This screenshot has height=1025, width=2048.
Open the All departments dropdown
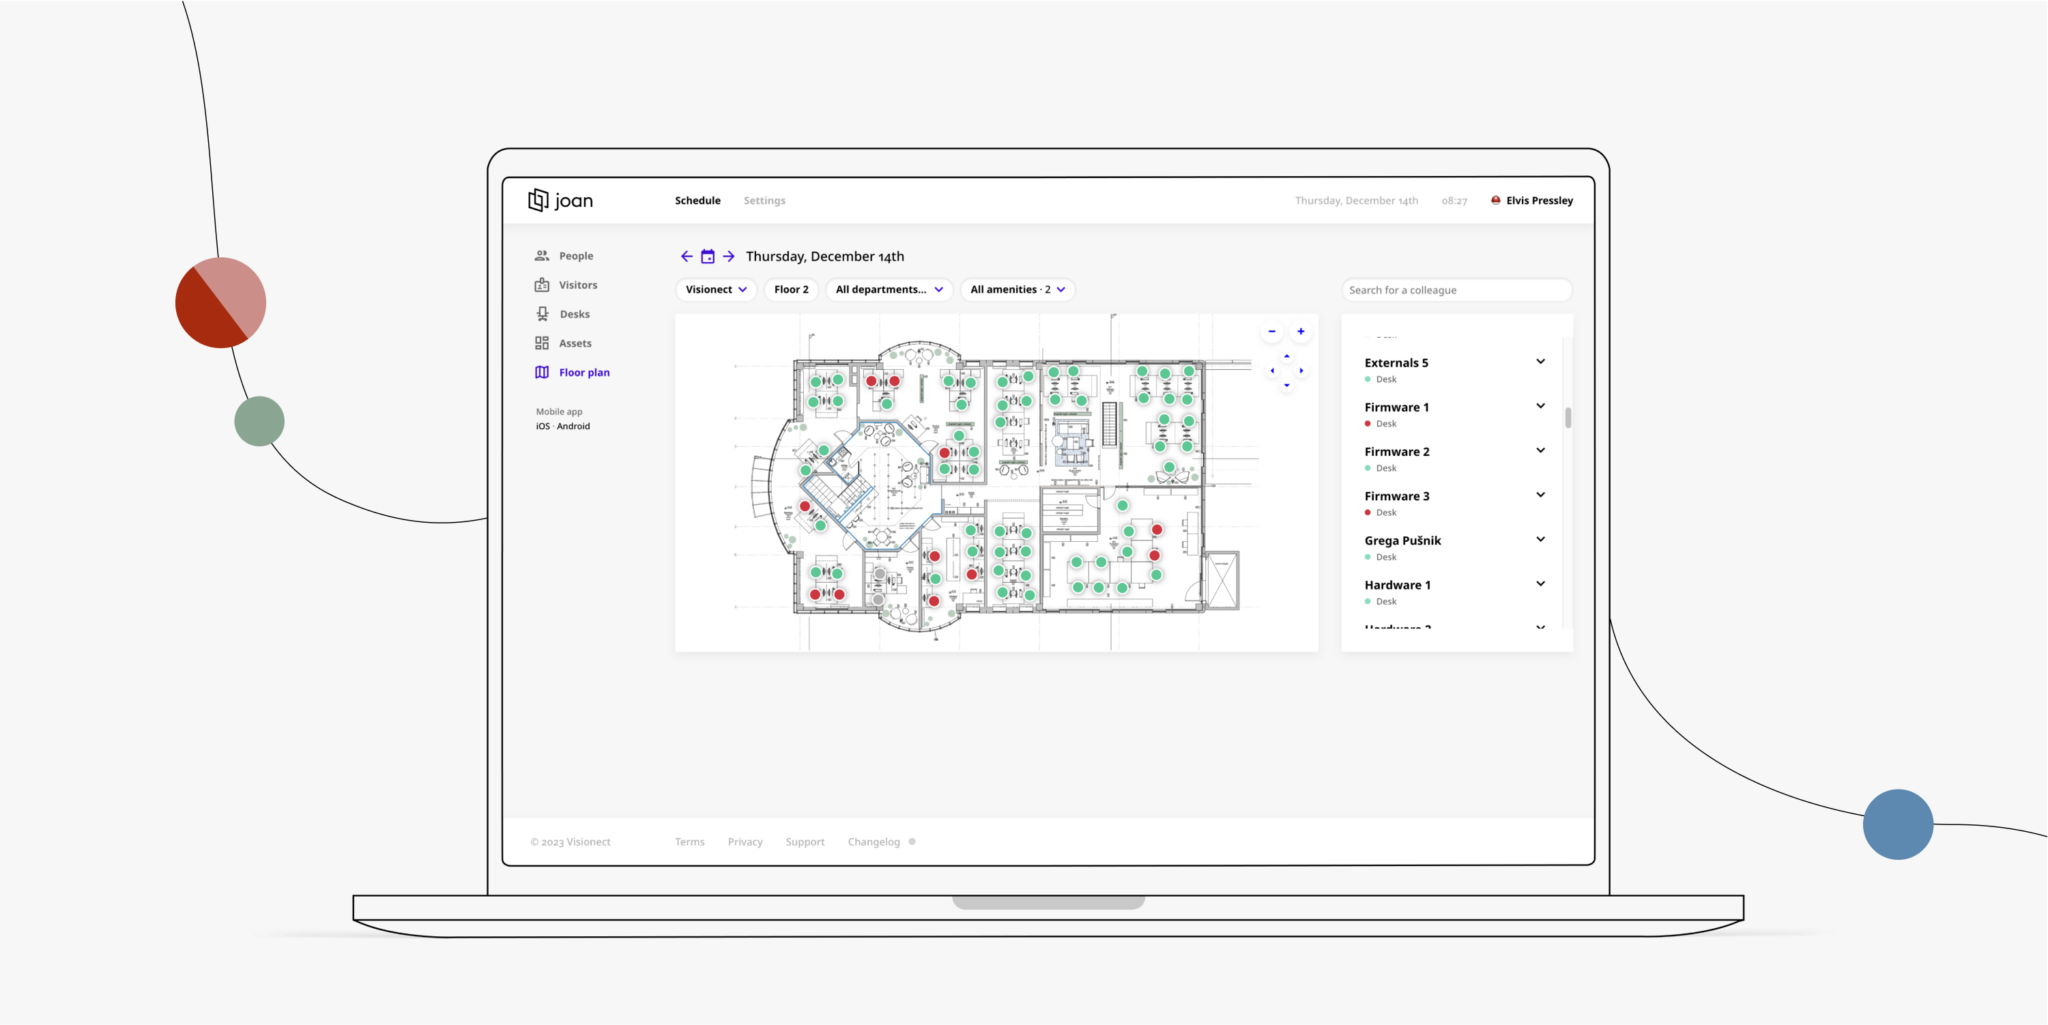click(x=888, y=289)
